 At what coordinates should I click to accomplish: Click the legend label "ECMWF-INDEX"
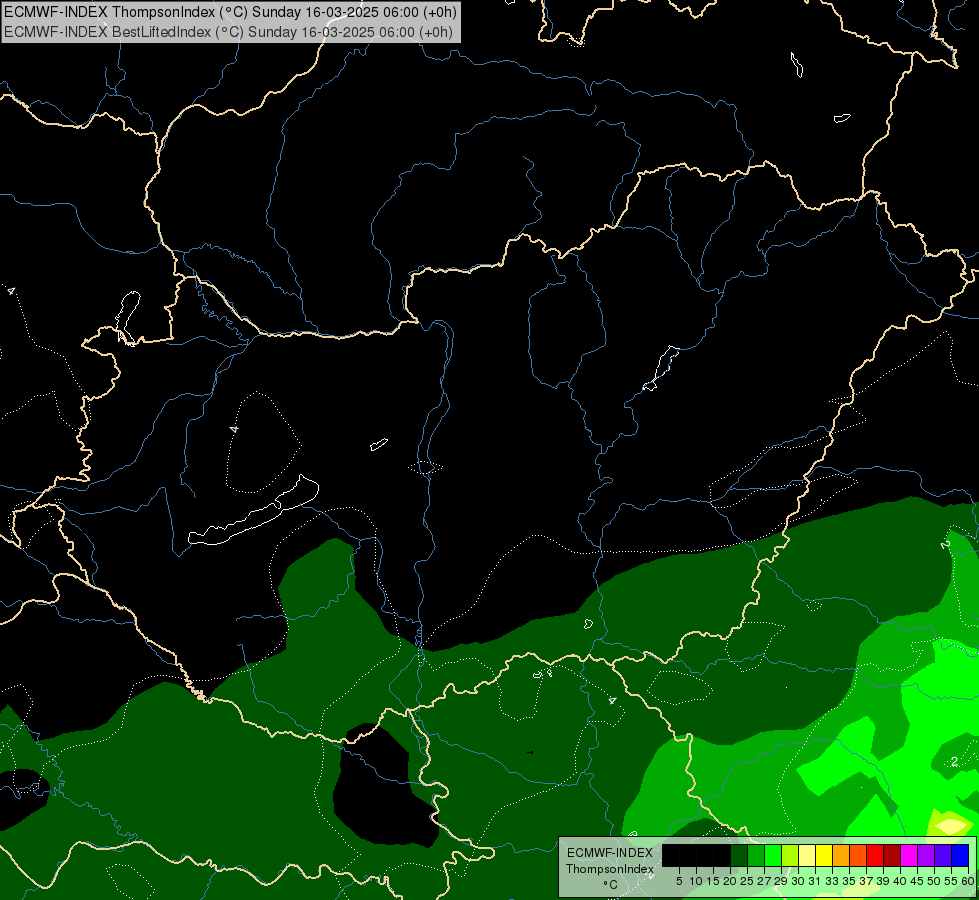tap(609, 853)
